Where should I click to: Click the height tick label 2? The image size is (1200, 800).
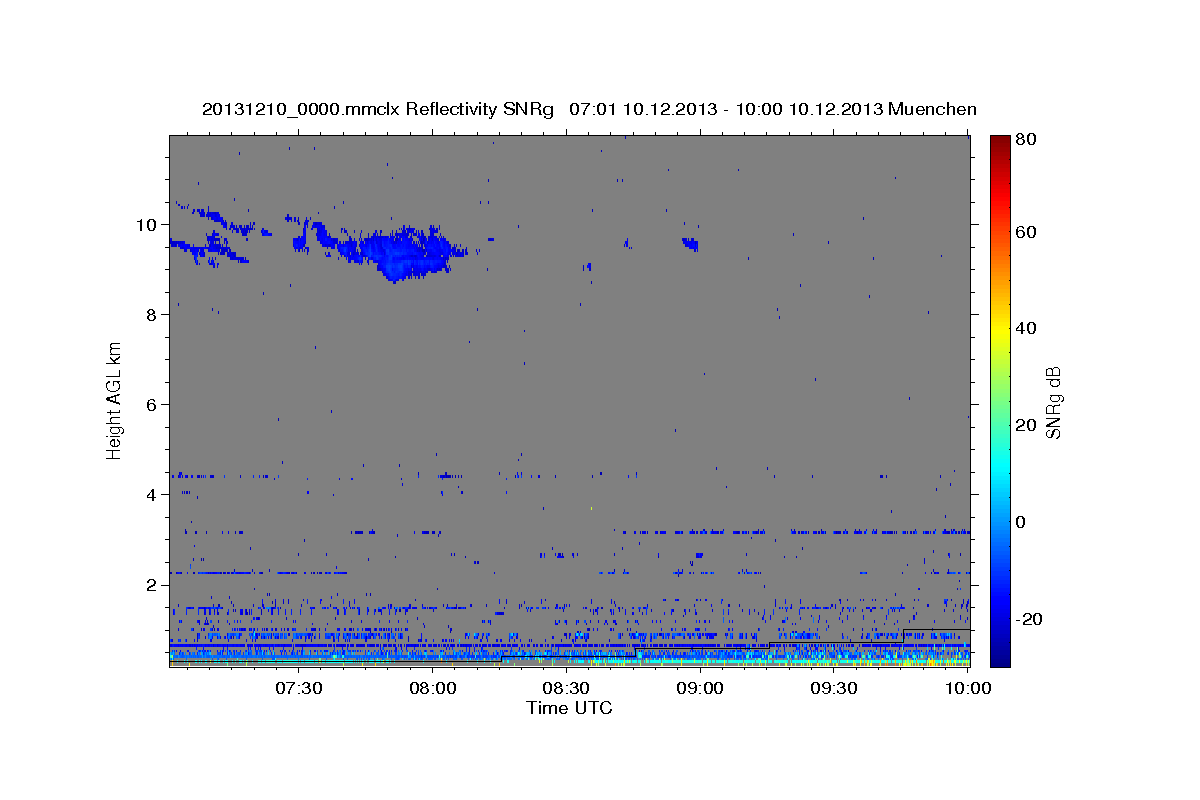coord(152,584)
